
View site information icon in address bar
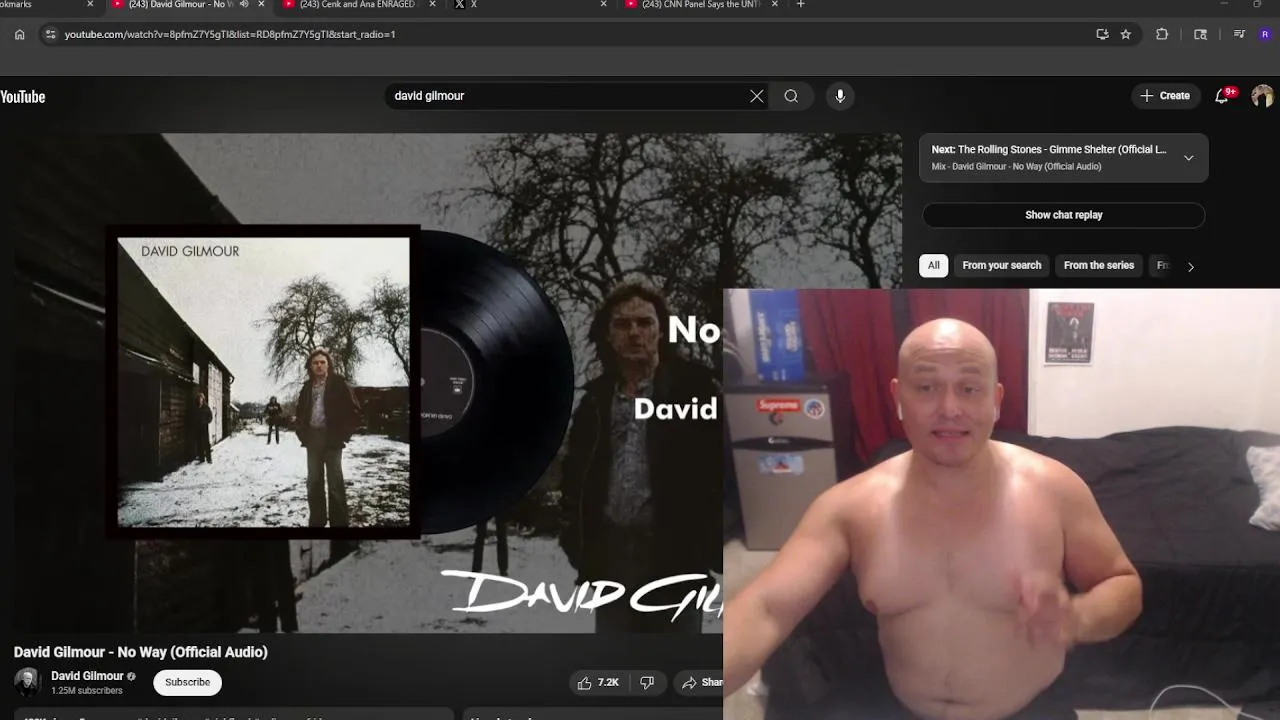click(51, 34)
